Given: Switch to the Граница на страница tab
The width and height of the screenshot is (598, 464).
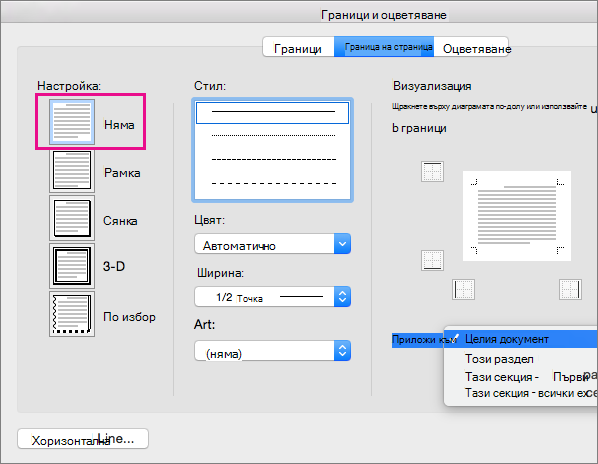Looking at the screenshot, I should point(384,47).
